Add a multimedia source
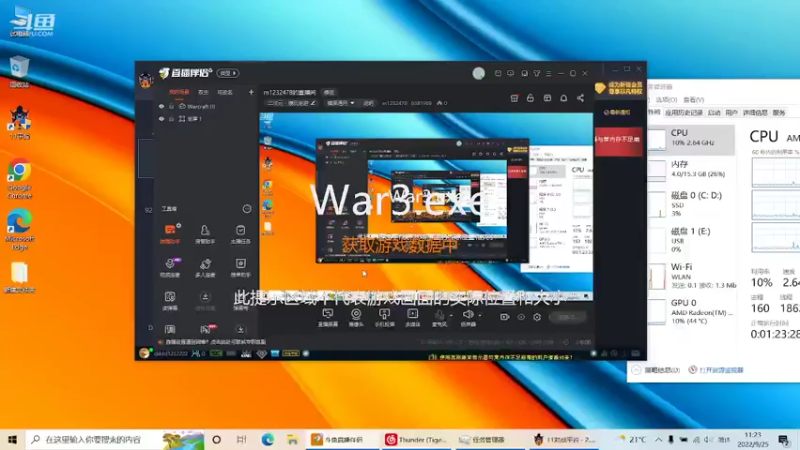This screenshot has height=450, width=800. click(x=412, y=317)
